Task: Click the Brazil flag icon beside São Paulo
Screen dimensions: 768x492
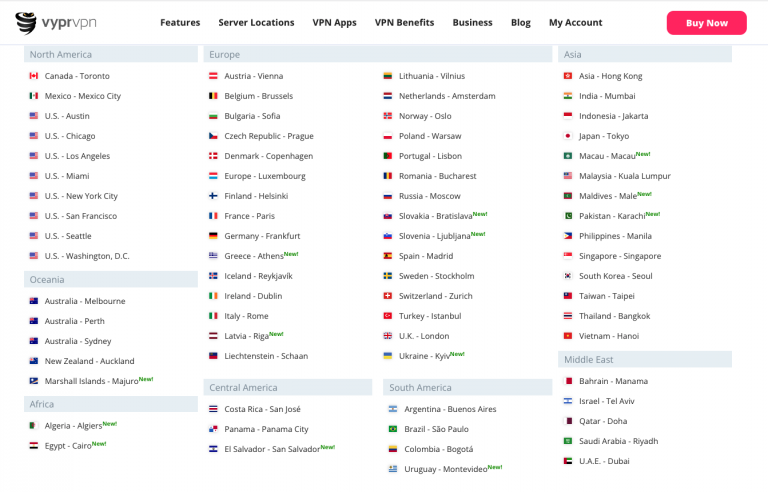Action: coord(393,429)
